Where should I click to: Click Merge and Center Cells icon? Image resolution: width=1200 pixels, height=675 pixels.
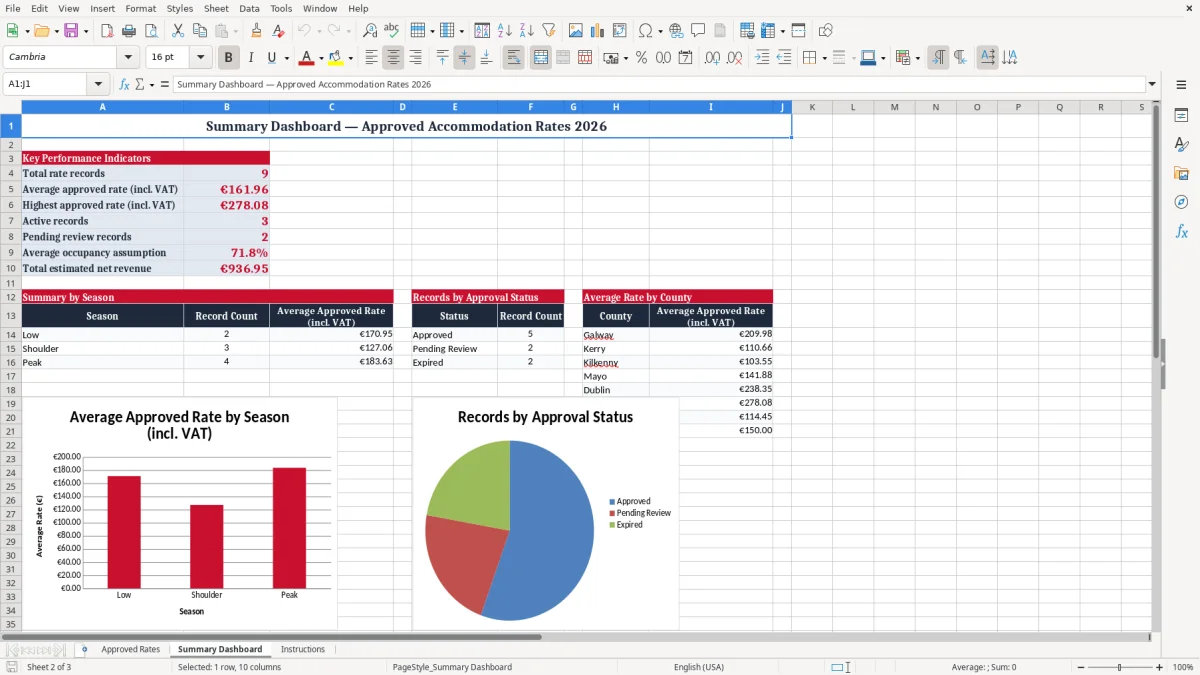pos(540,58)
